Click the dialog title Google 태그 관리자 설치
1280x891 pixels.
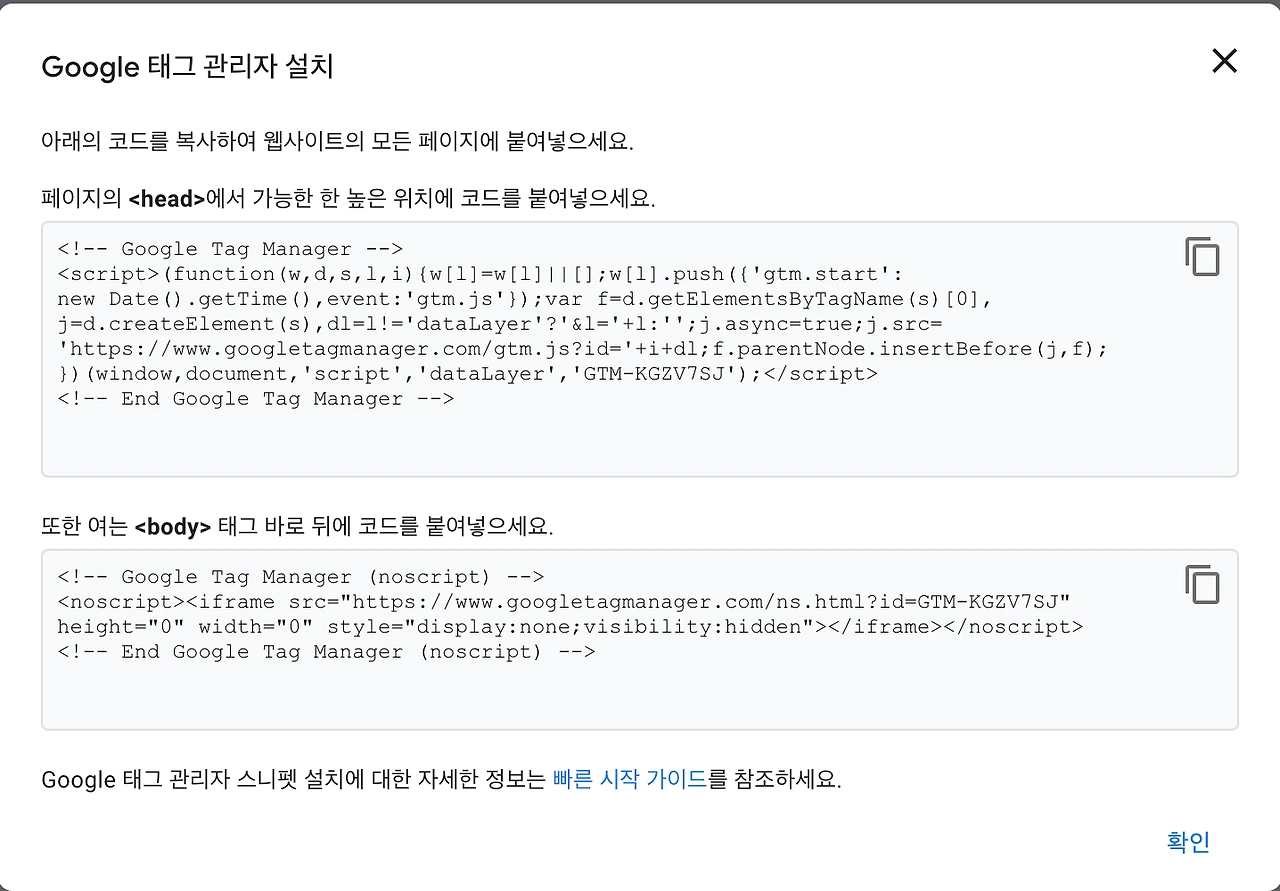tap(186, 67)
